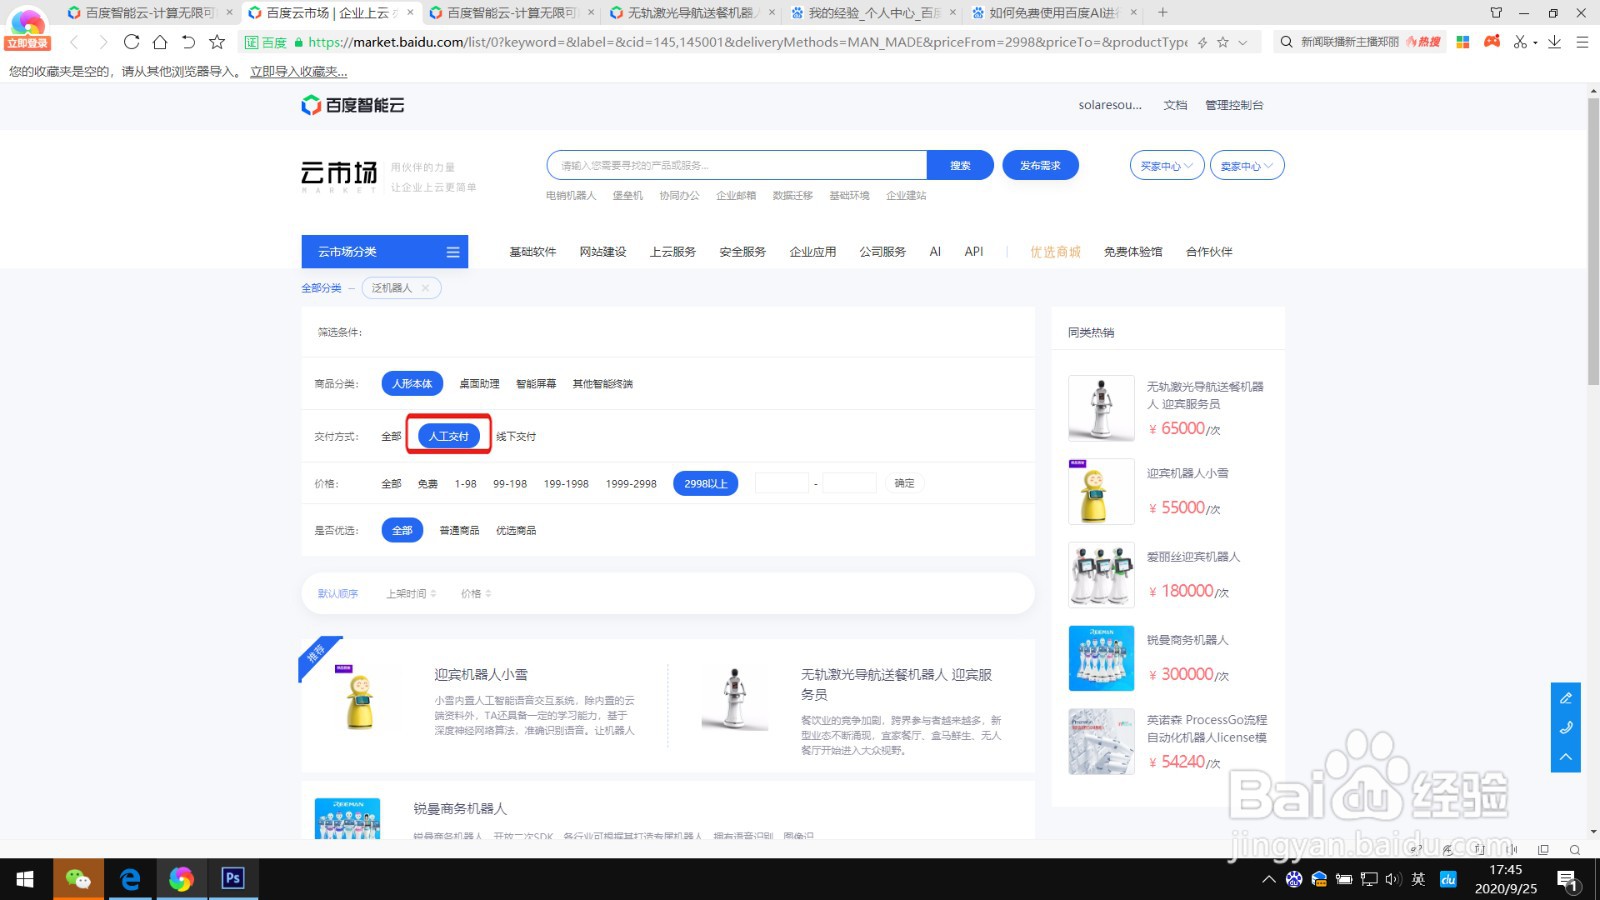Sort by 价格
This screenshot has width=1600, height=900.
(476, 594)
